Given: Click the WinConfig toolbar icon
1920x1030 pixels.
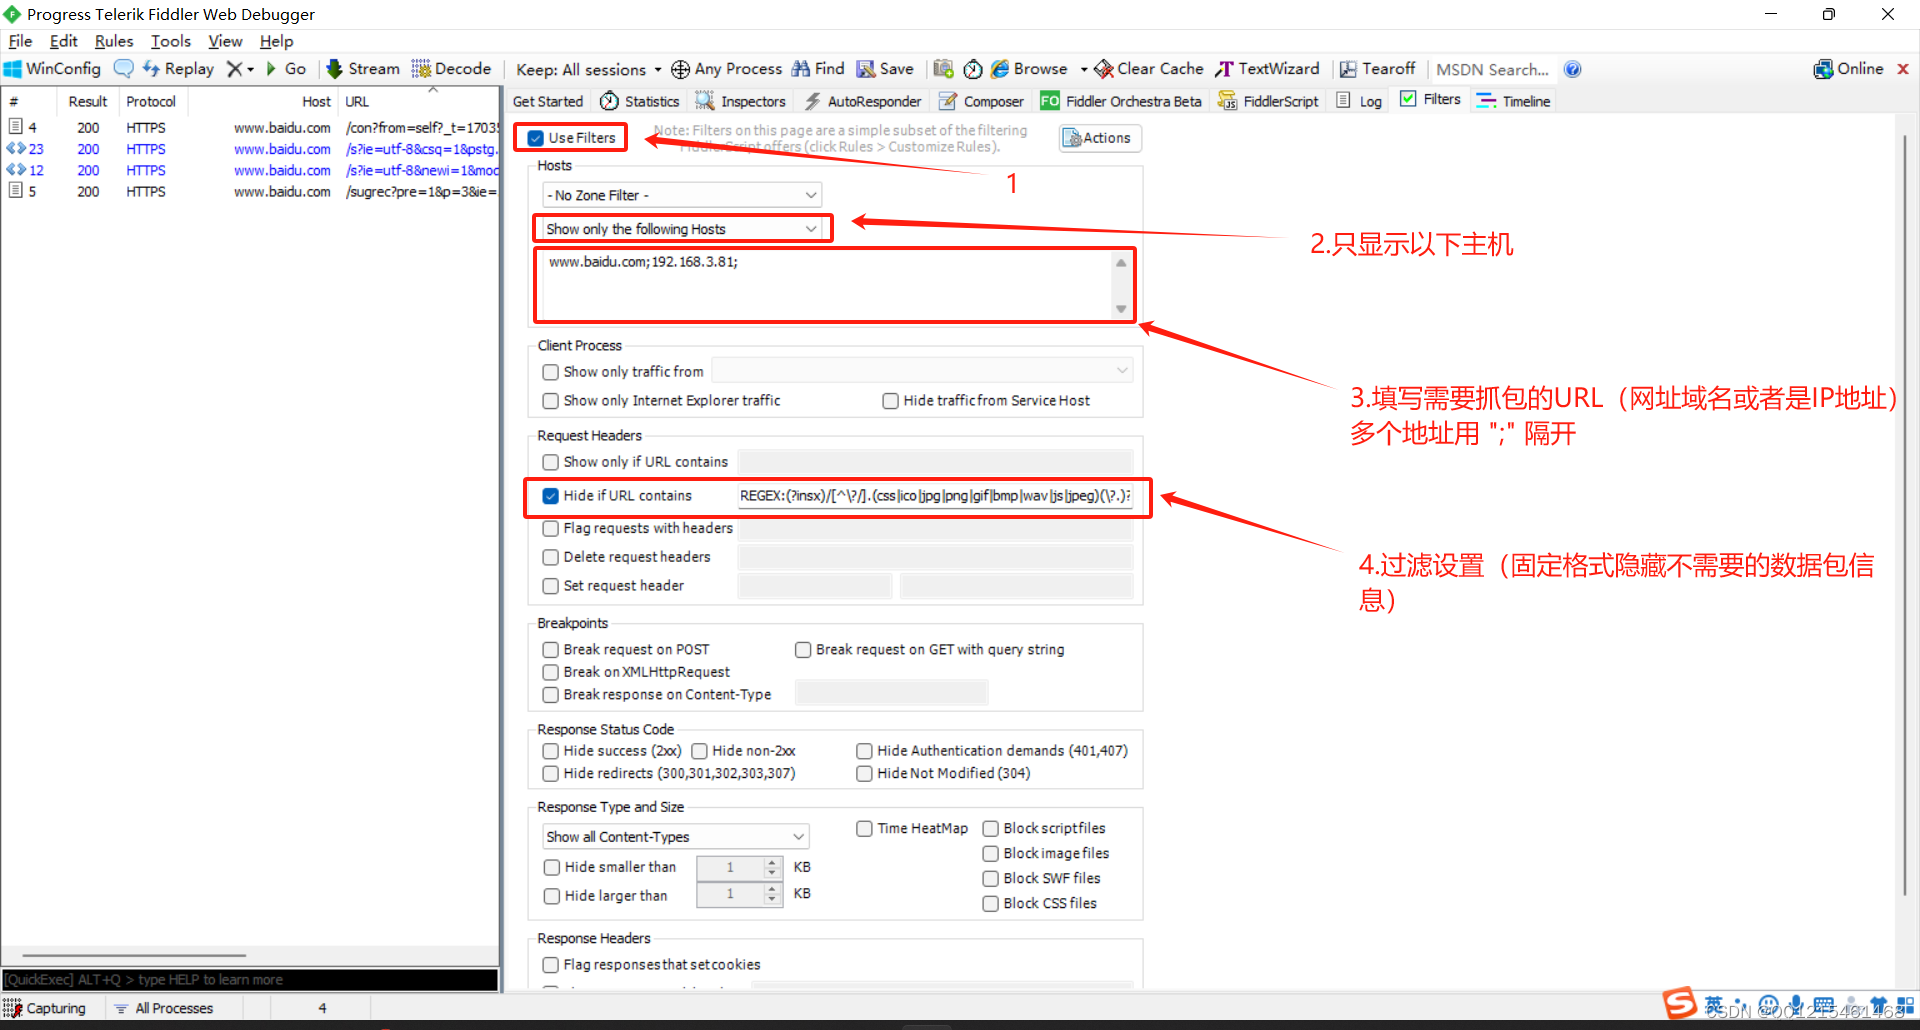Looking at the screenshot, I should tap(13, 69).
